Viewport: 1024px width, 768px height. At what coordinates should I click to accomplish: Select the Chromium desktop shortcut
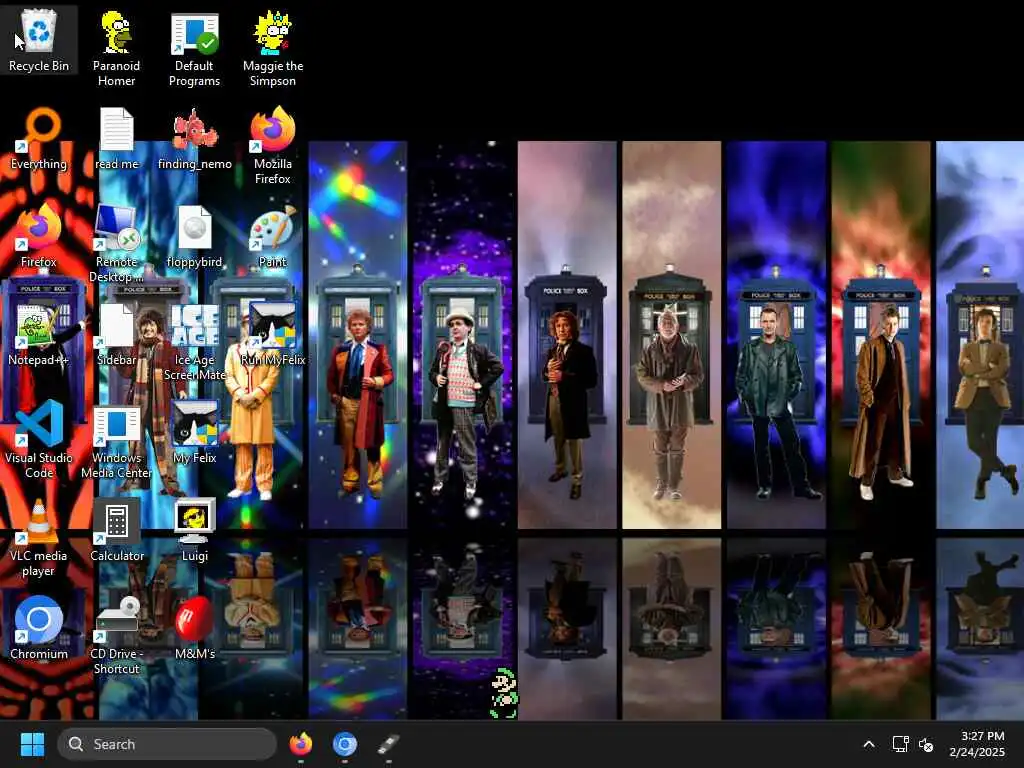click(39, 628)
